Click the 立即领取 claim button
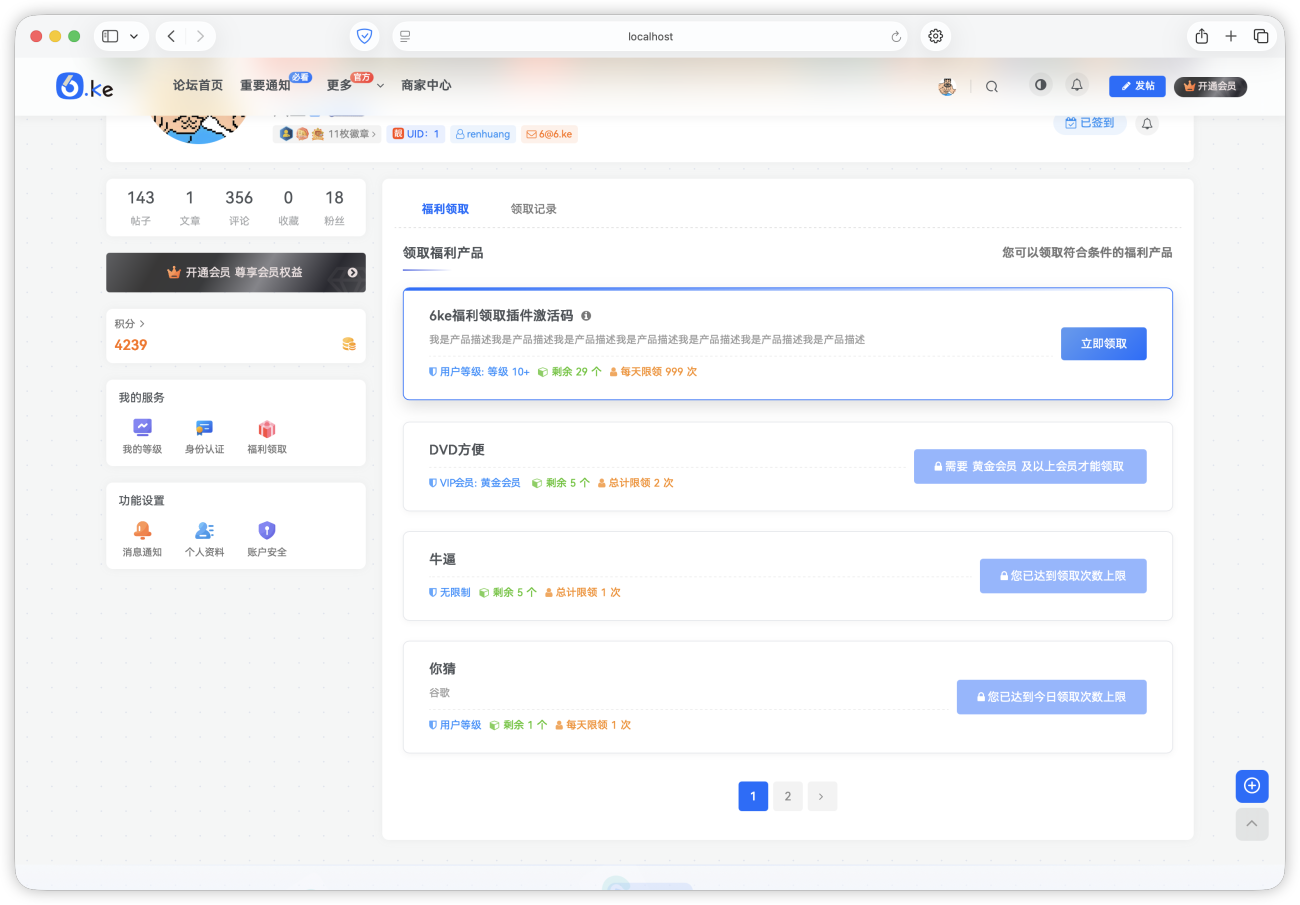 click(1103, 343)
